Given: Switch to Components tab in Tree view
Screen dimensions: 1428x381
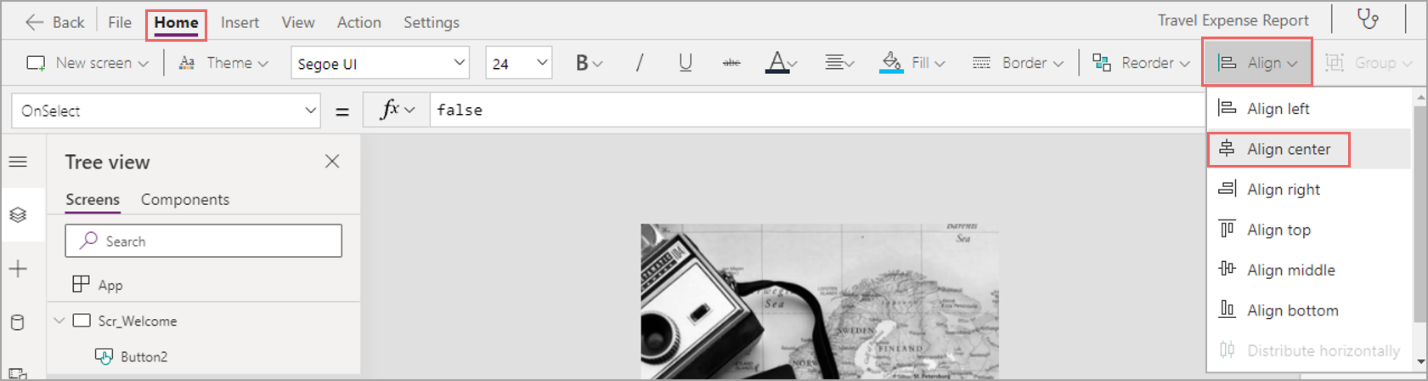Looking at the screenshot, I should coord(185,199).
